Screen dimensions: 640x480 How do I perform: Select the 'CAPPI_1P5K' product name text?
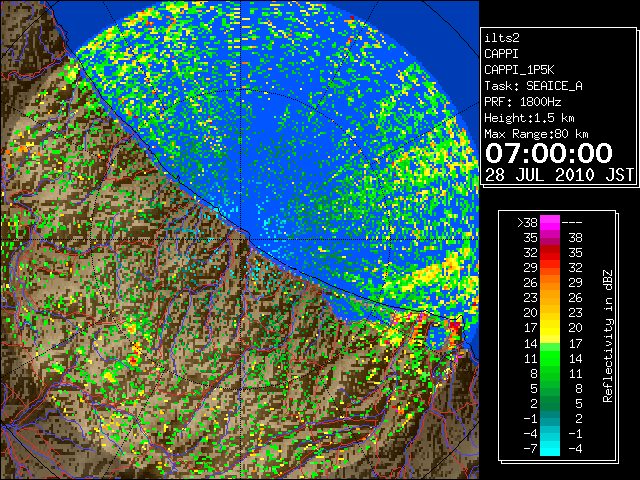tap(519, 70)
